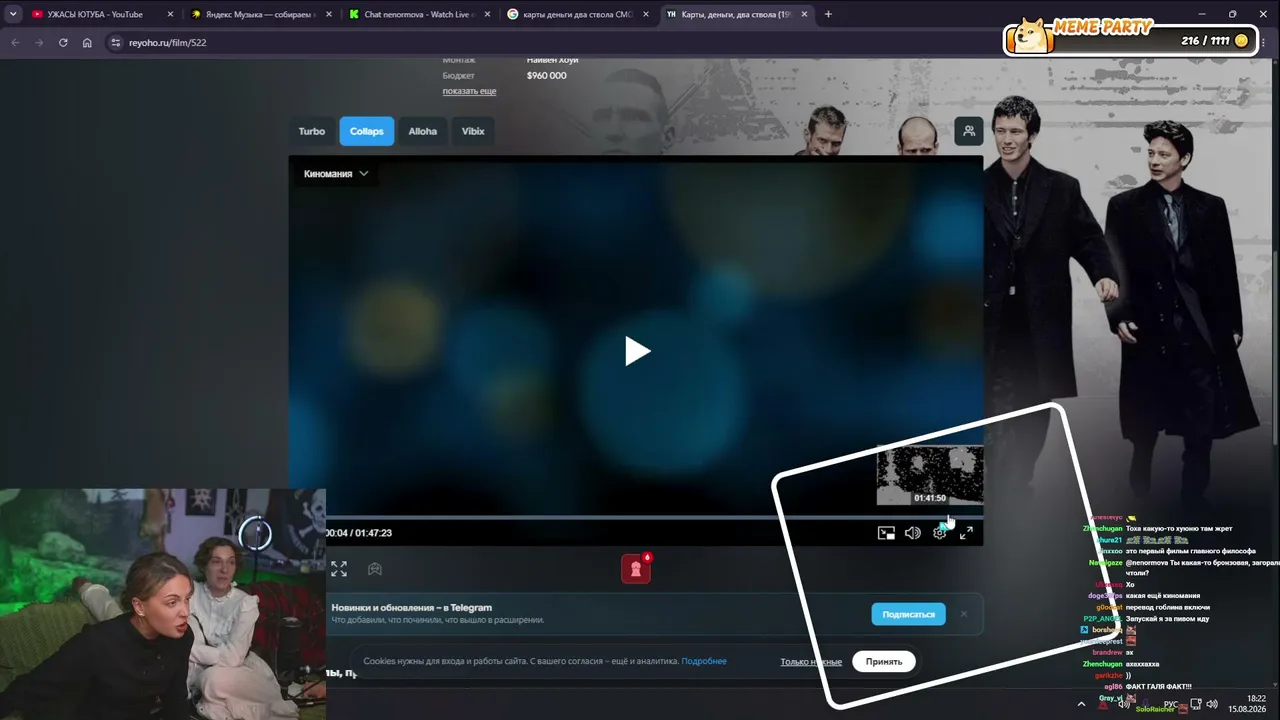The height and width of the screenshot is (720, 1280).
Task: Open the tab search dropdown arrow
Action: (13, 14)
